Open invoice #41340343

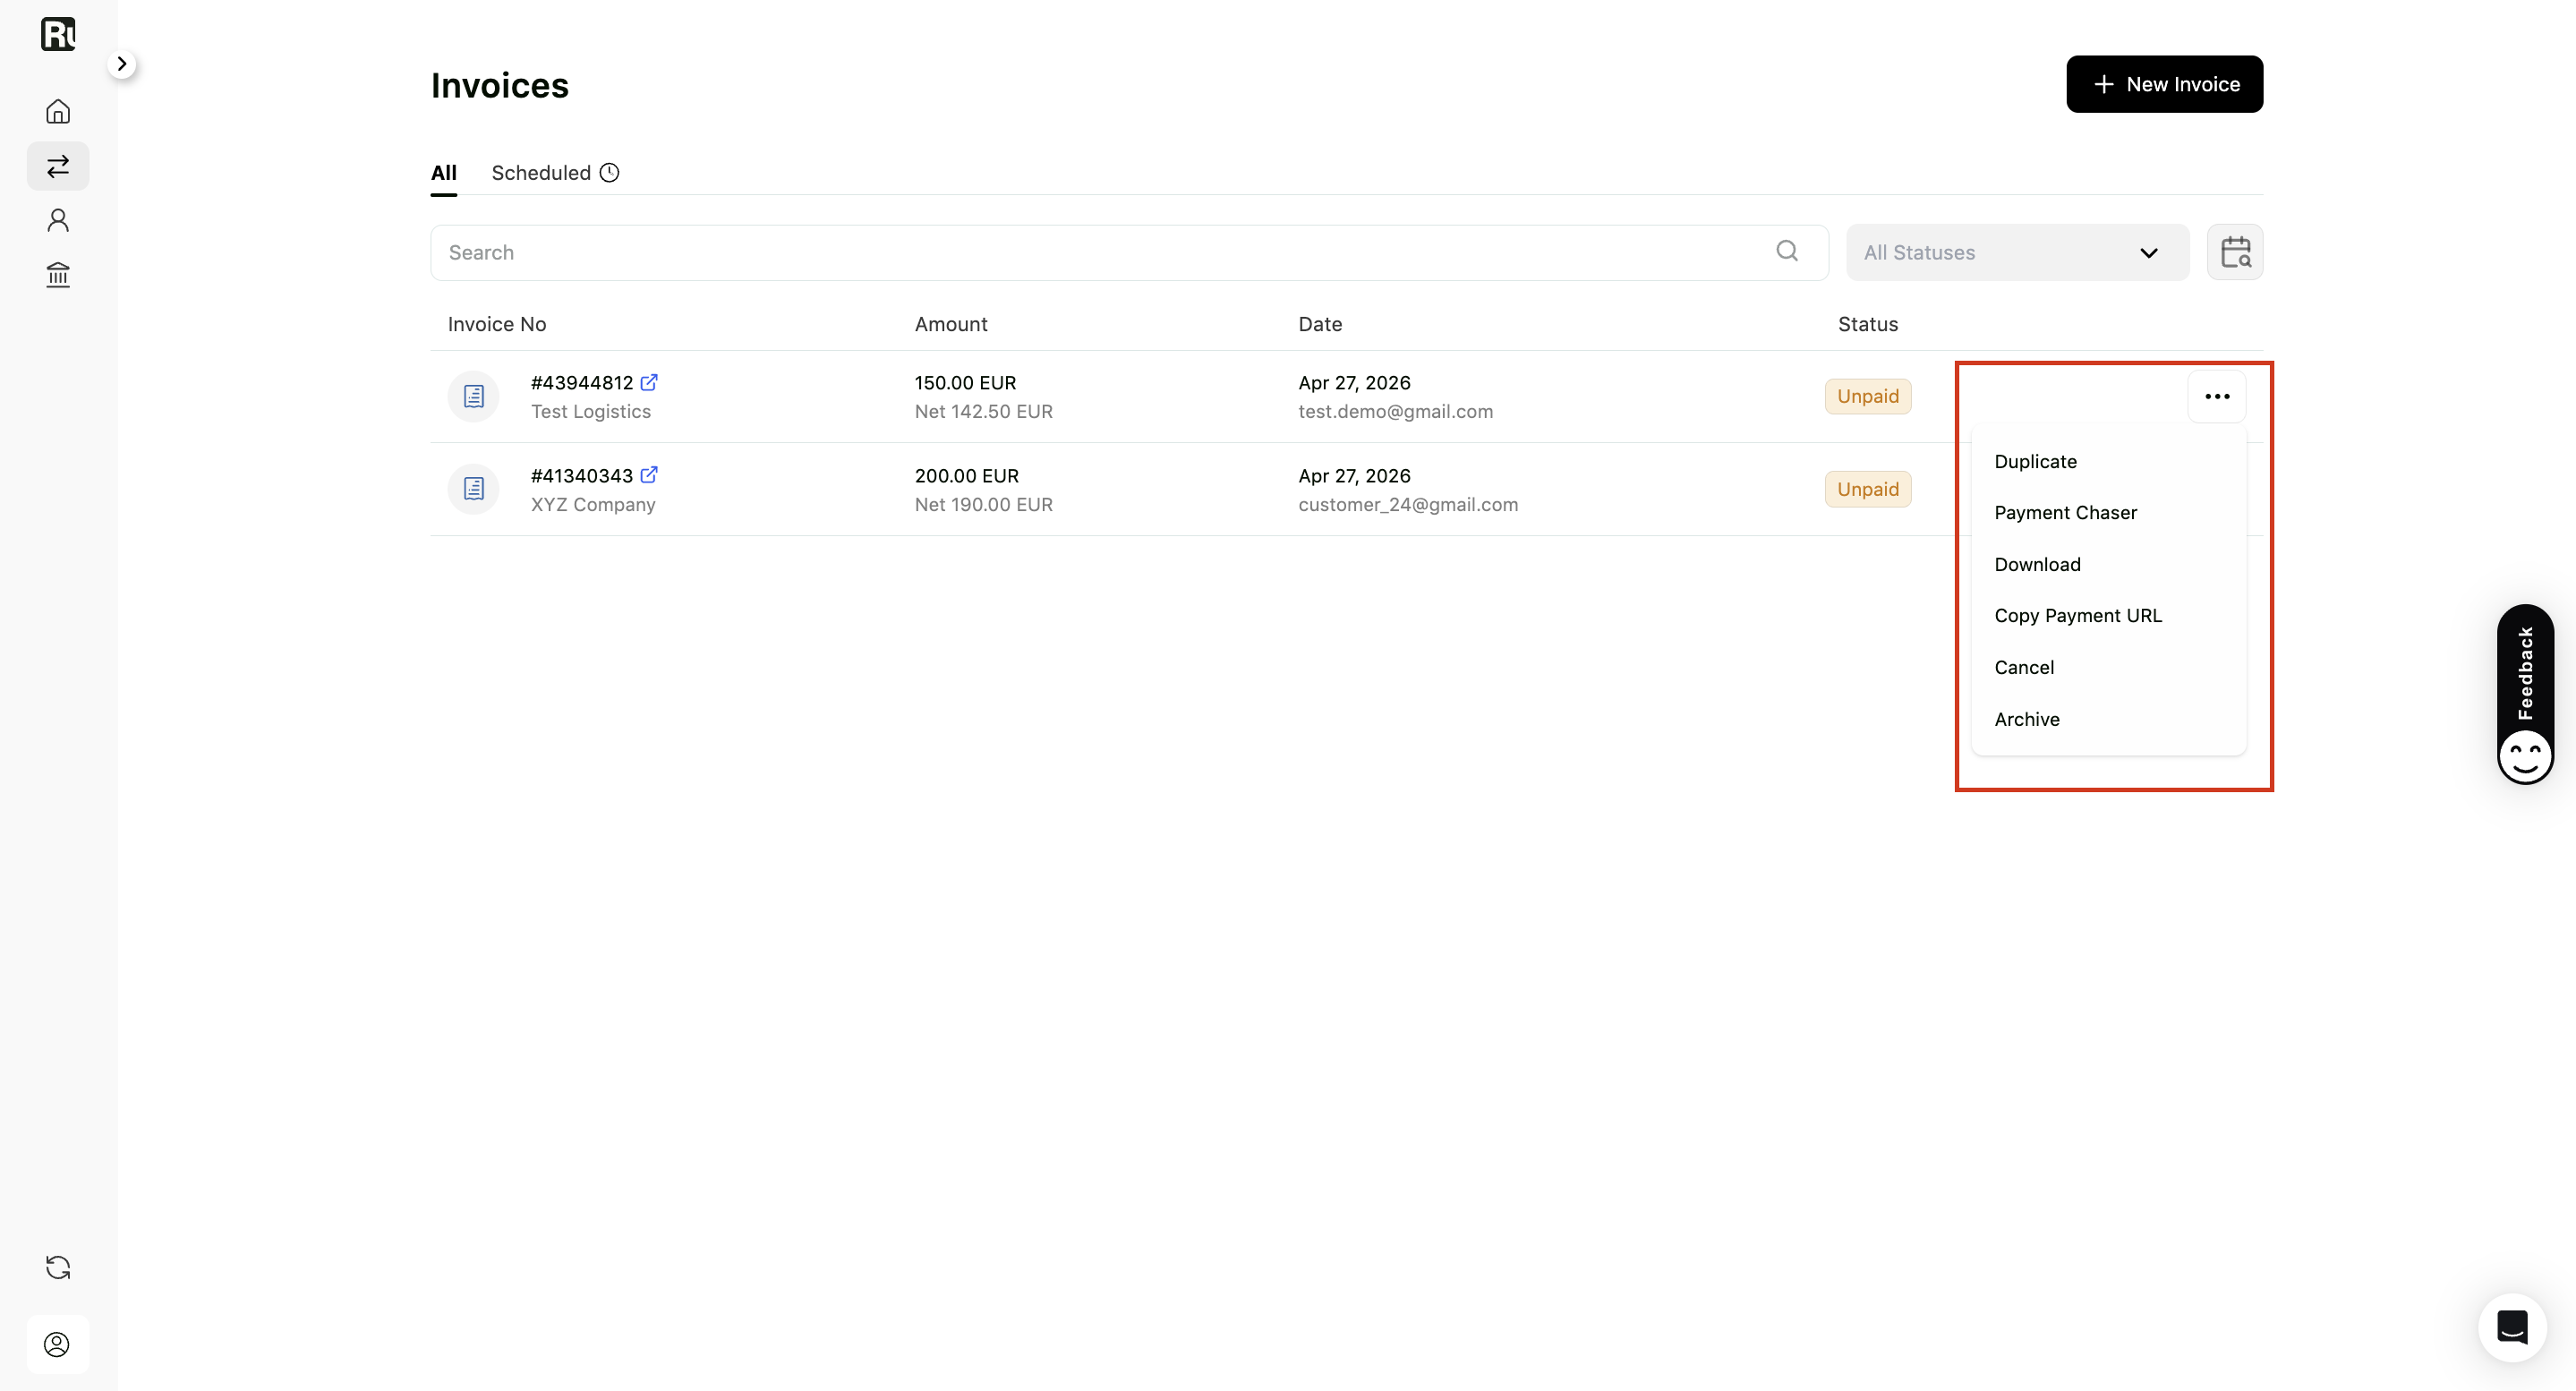pos(582,476)
